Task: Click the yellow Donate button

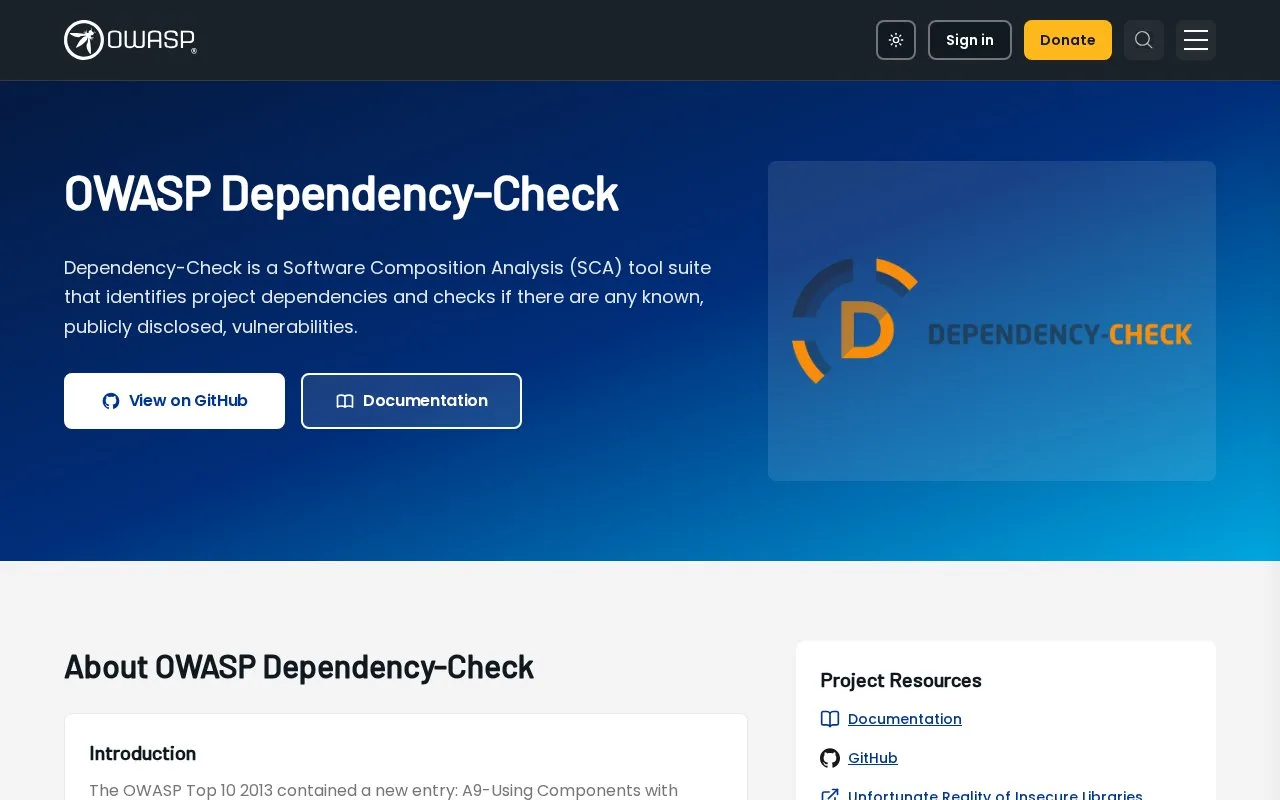Action: (x=1068, y=40)
